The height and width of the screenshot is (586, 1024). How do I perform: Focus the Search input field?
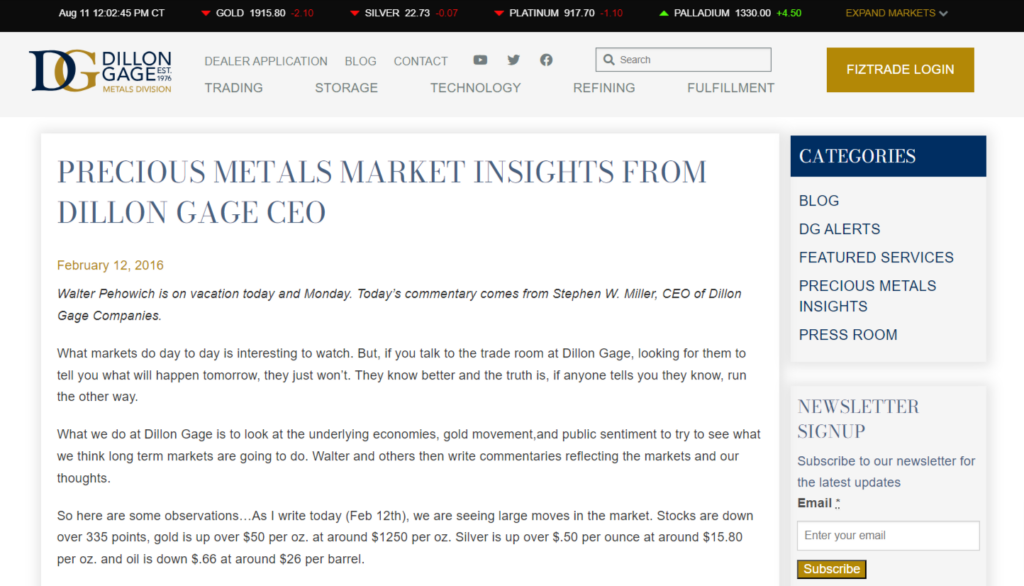(x=683, y=59)
